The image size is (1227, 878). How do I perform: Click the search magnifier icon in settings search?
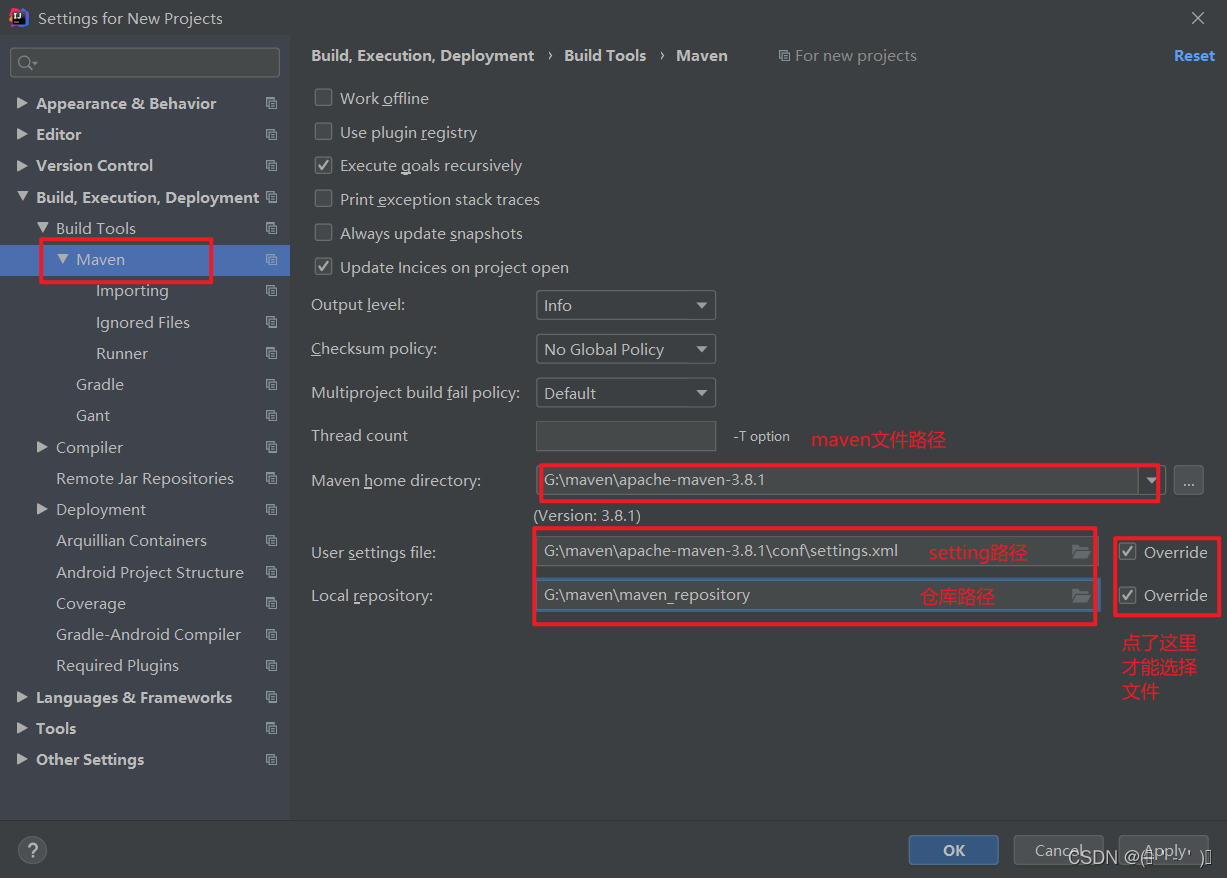(26, 62)
